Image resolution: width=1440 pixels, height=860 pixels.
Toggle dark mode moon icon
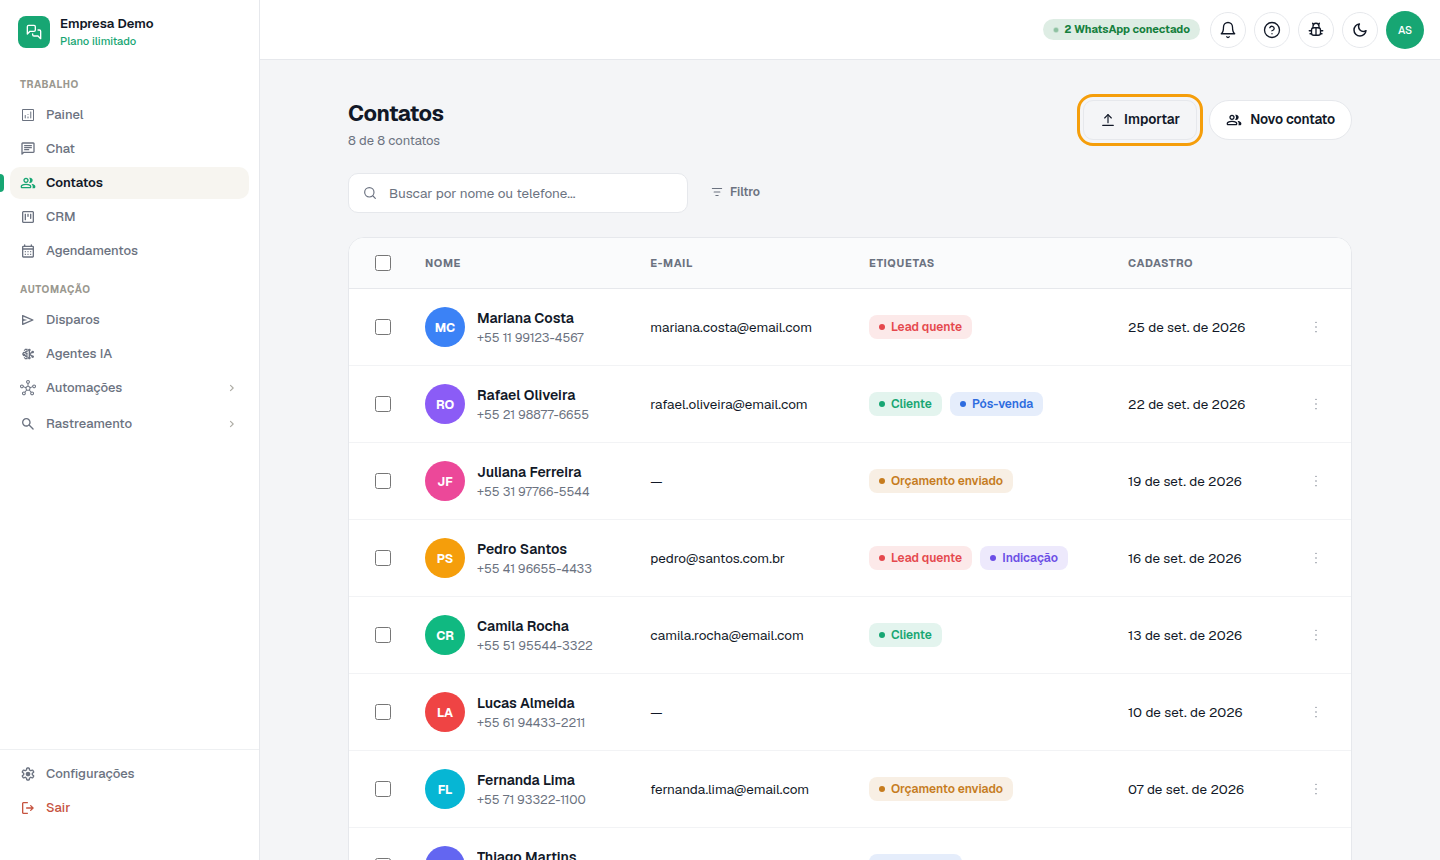(x=1360, y=30)
